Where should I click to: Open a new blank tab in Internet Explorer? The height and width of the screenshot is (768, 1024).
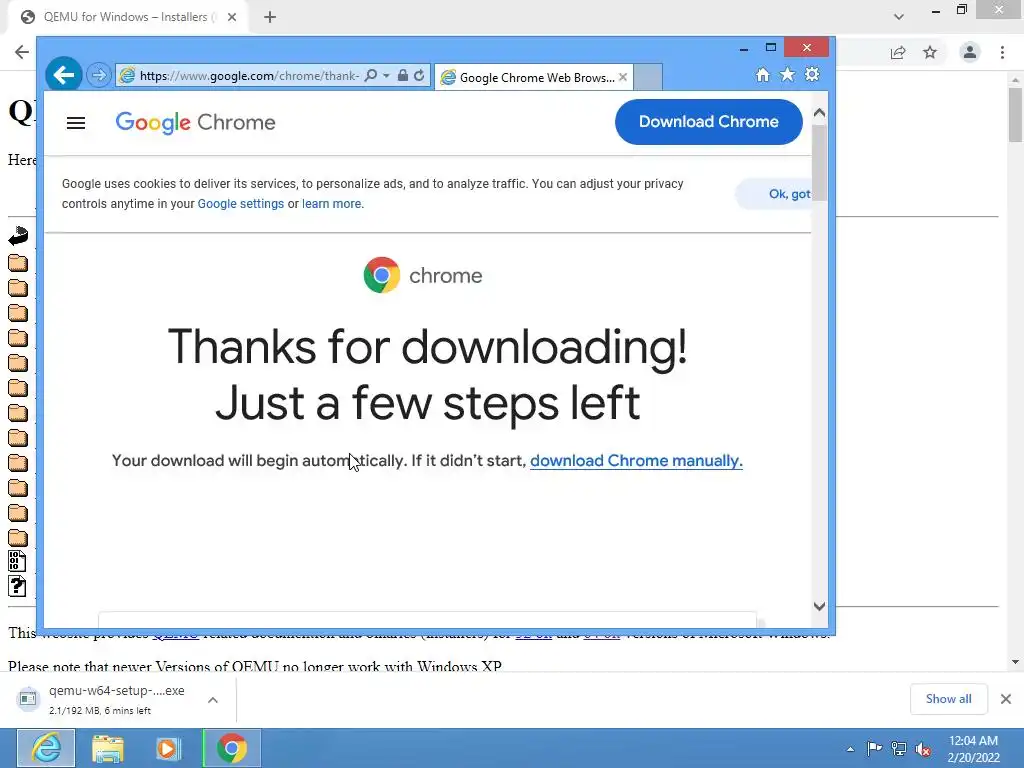pos(648,77)
